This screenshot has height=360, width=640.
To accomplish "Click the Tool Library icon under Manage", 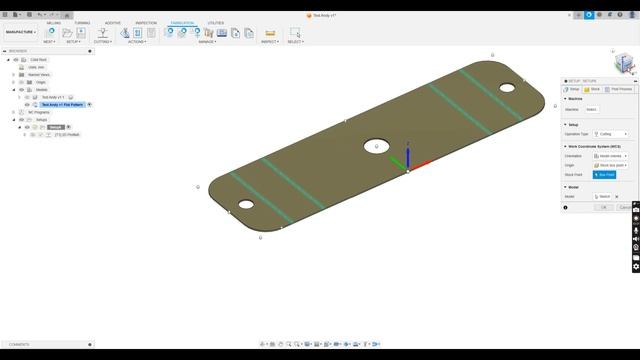I will 209,33.
